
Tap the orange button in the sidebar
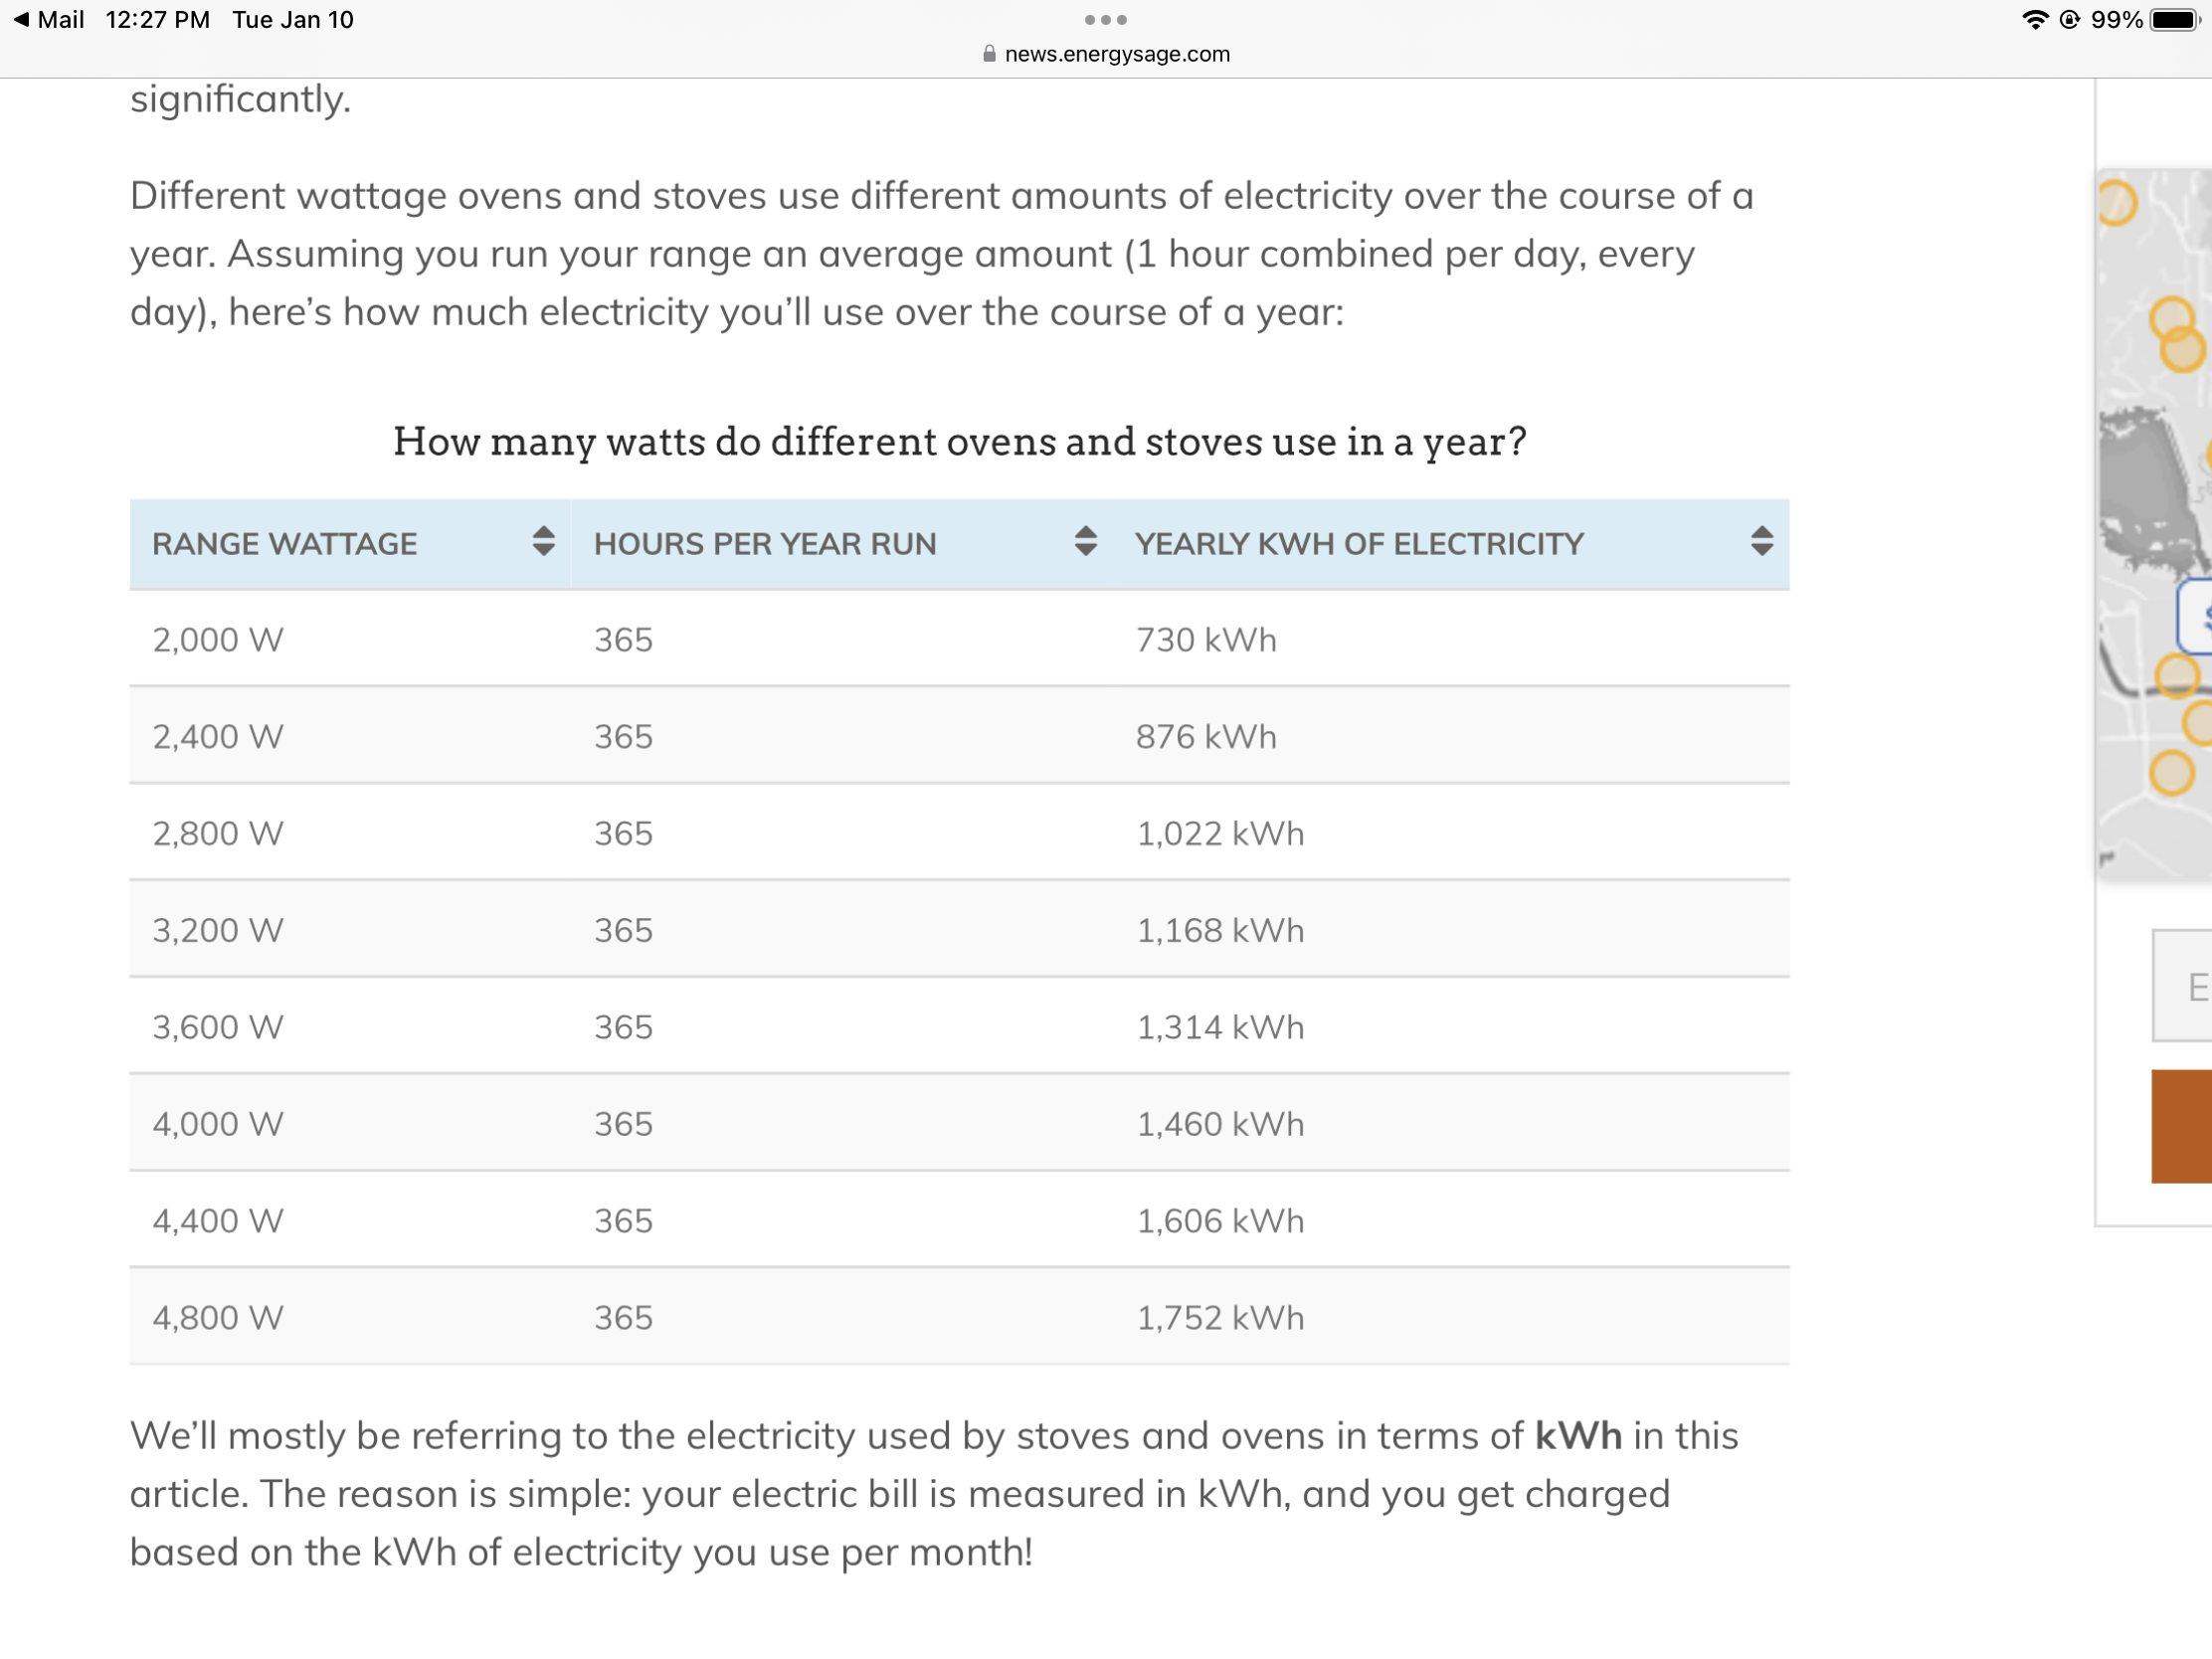click(2181, 1126)
